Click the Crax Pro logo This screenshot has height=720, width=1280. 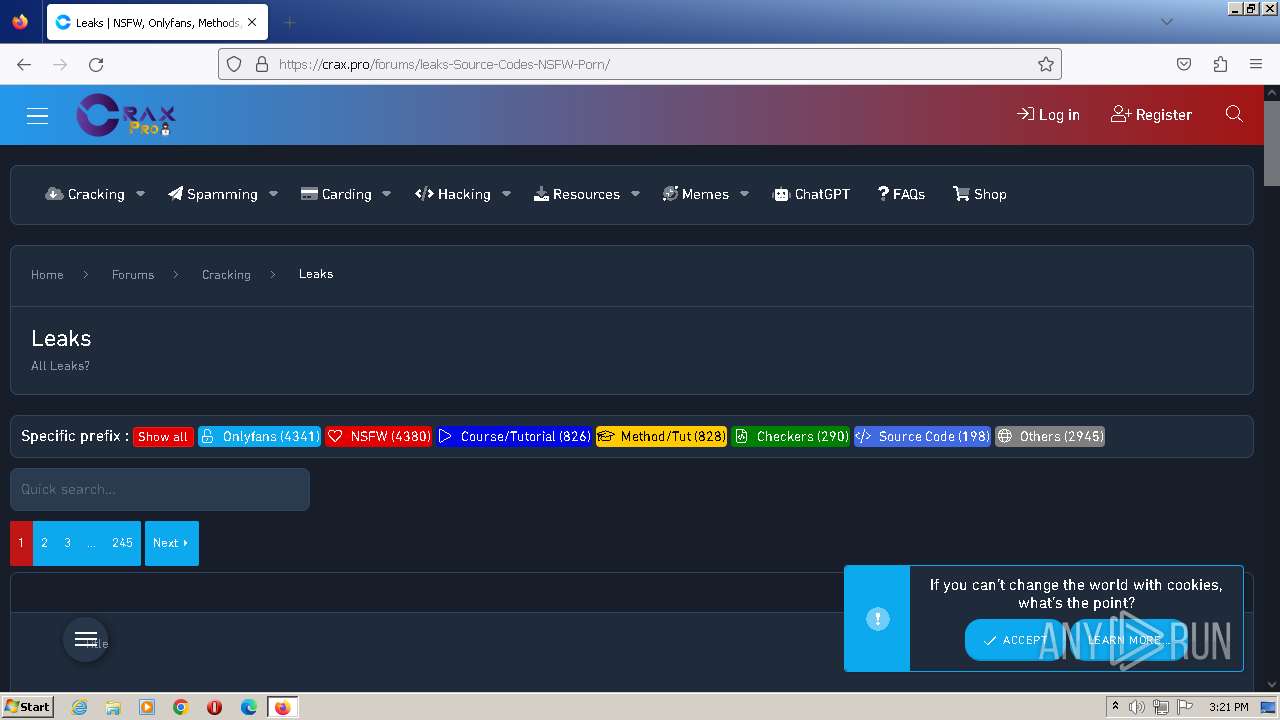point(126,115)
